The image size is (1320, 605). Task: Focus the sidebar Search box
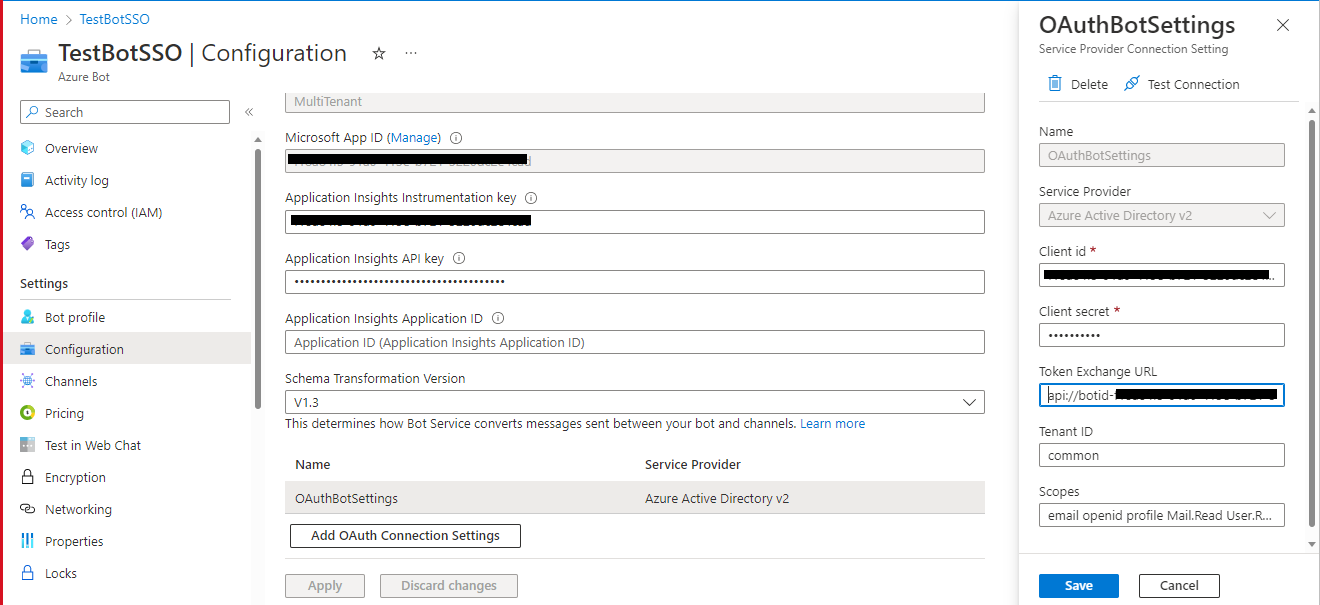point(125,112)
